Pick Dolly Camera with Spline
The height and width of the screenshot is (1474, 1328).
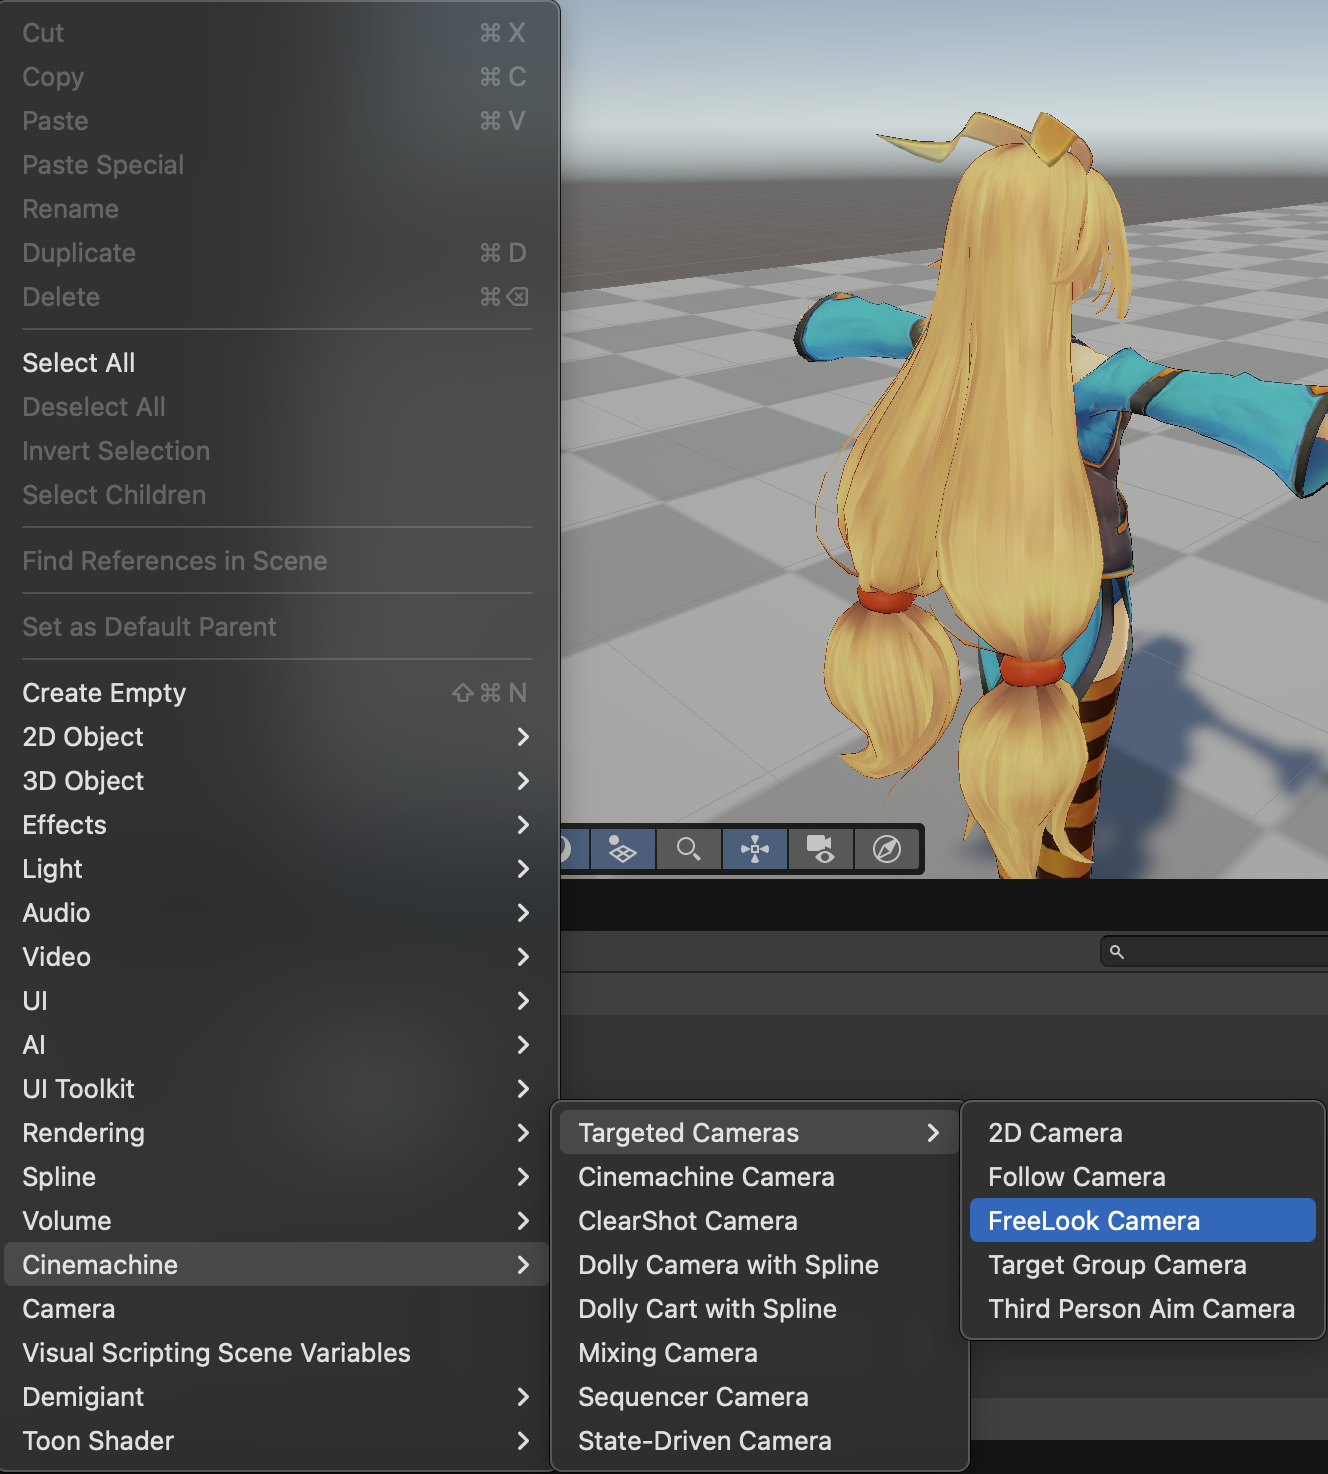tap(728, 1265)
